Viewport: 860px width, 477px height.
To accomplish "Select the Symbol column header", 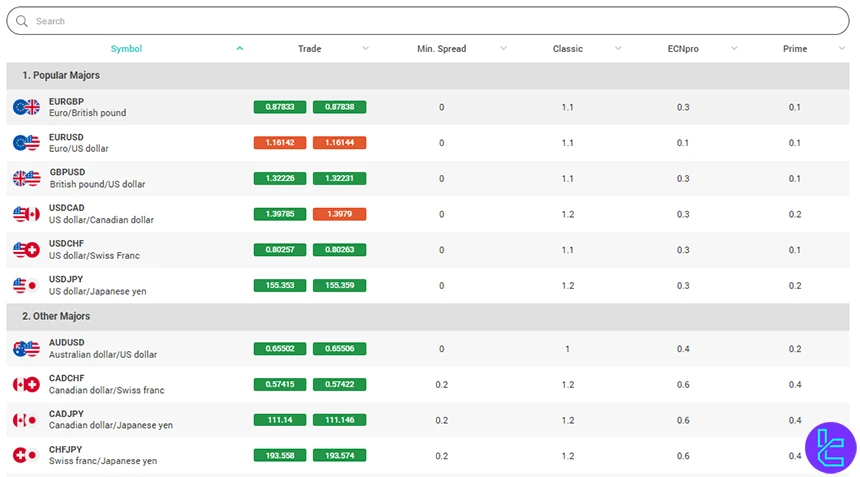I will (x=126, y=49).
